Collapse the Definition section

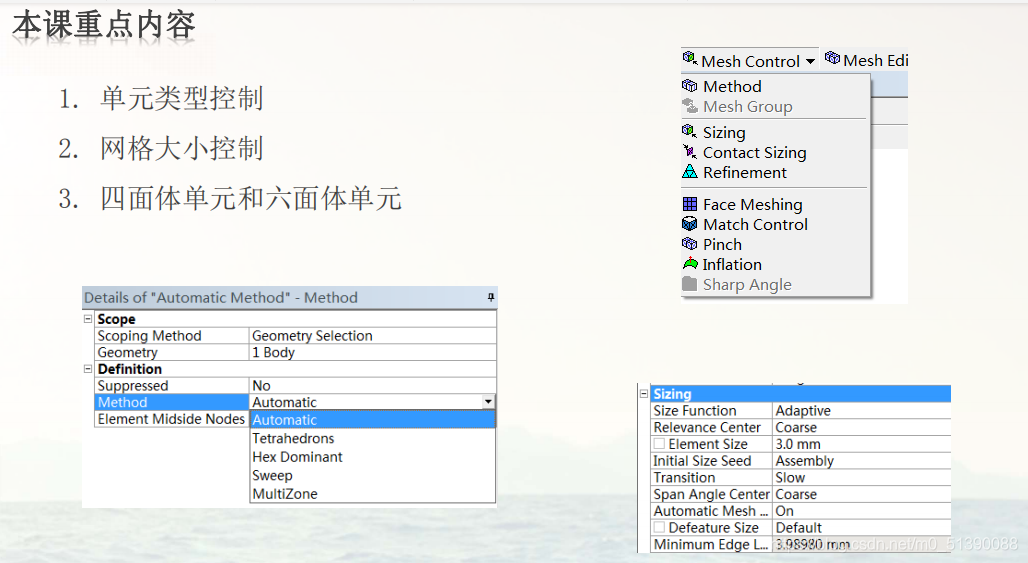[x=88, y=369]
